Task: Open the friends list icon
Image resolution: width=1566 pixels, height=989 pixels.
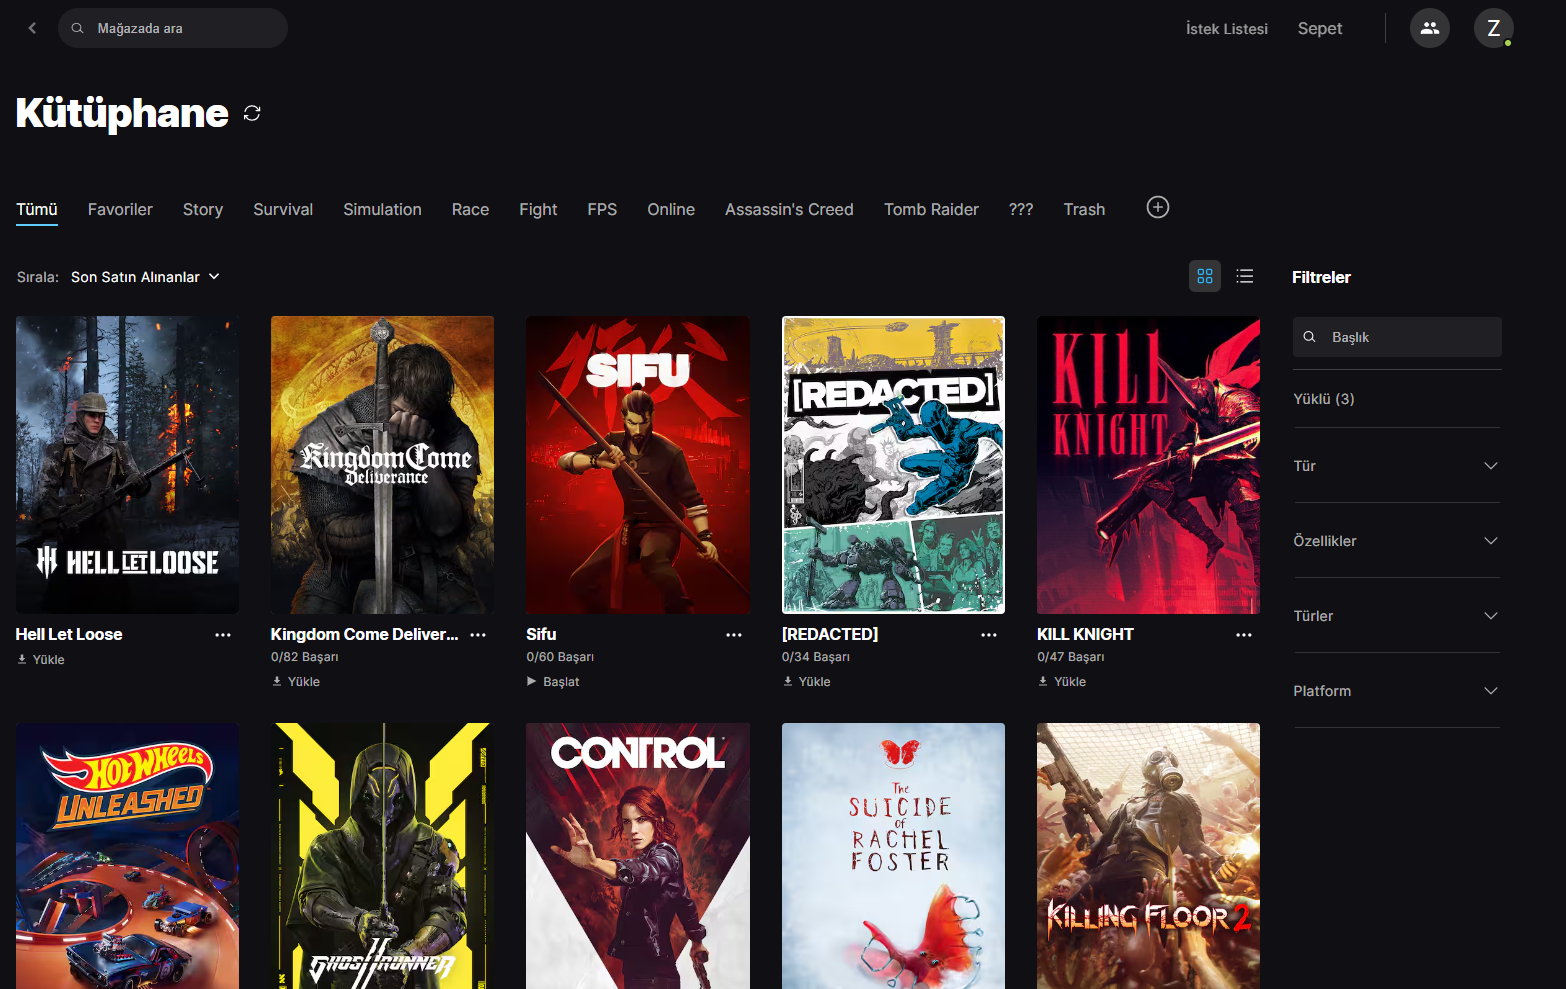Action: pyautogui.click(x=1430, y=28)
